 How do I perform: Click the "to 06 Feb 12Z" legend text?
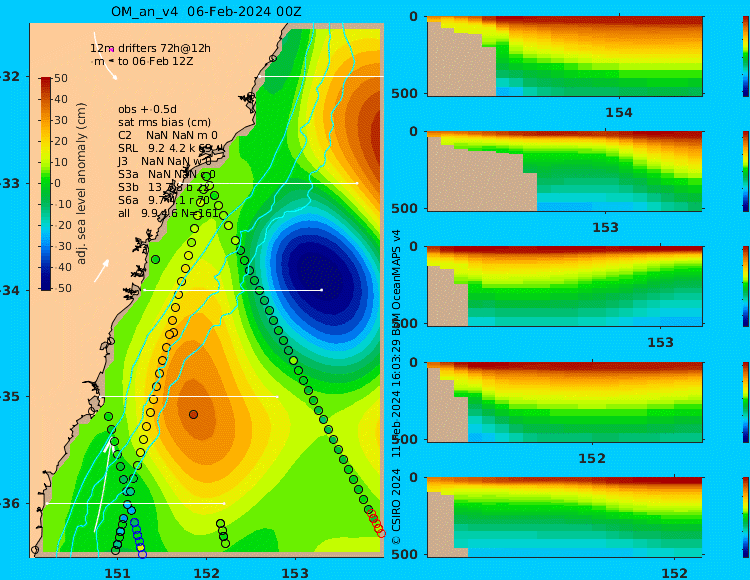[155, 61]
